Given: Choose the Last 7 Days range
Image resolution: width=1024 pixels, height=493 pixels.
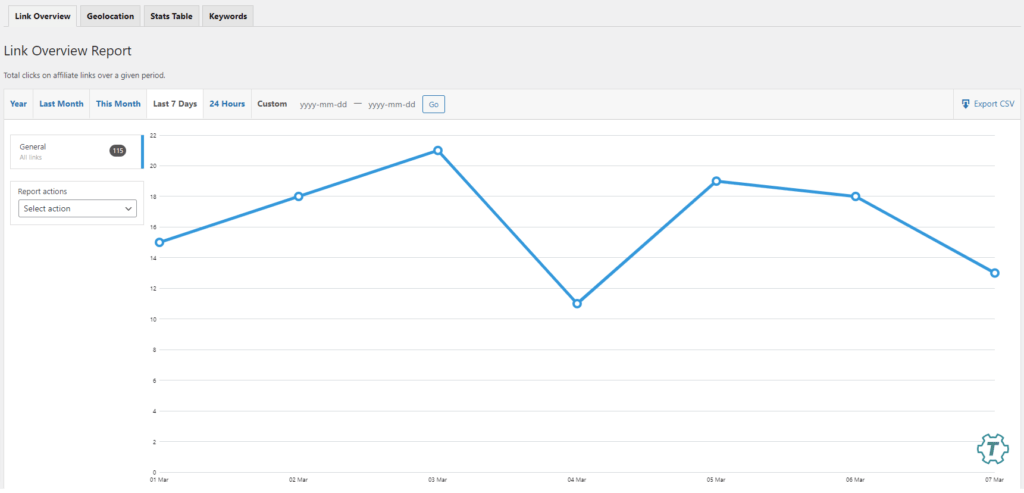Looking at the screenshot, I should (174, 104).
